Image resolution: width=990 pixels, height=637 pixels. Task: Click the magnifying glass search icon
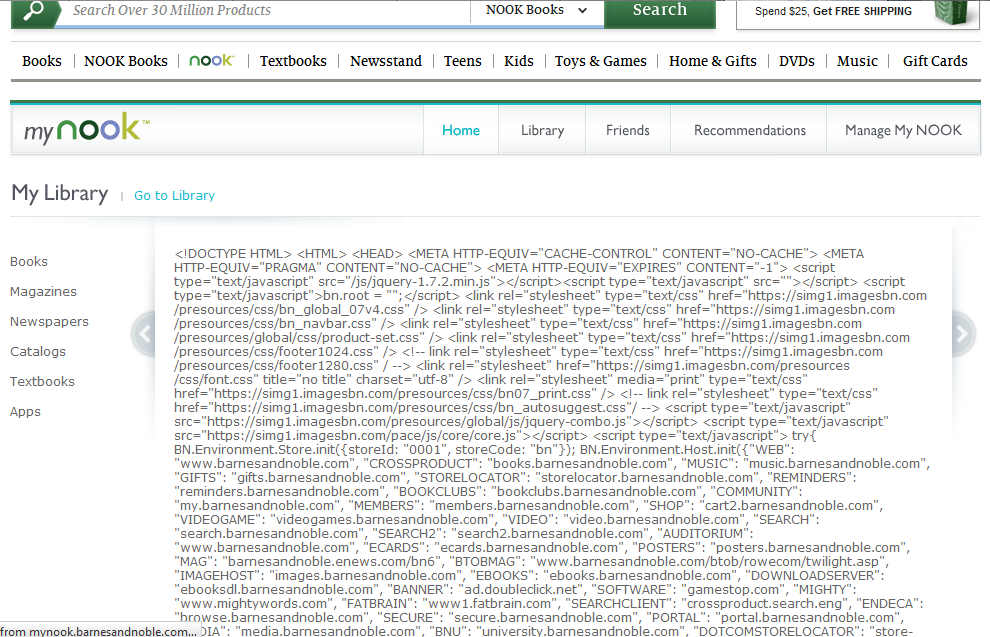33,11
